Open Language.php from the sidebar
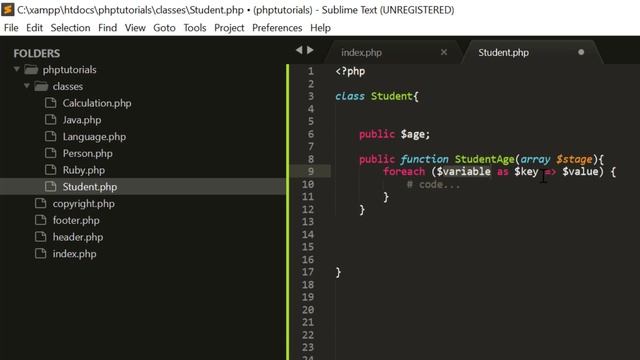640x360 pixels. 94,137
